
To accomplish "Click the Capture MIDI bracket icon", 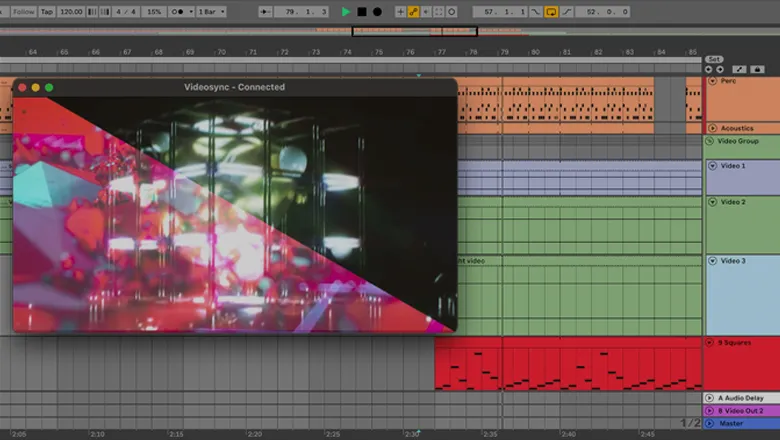I will [x=438, y=11].
